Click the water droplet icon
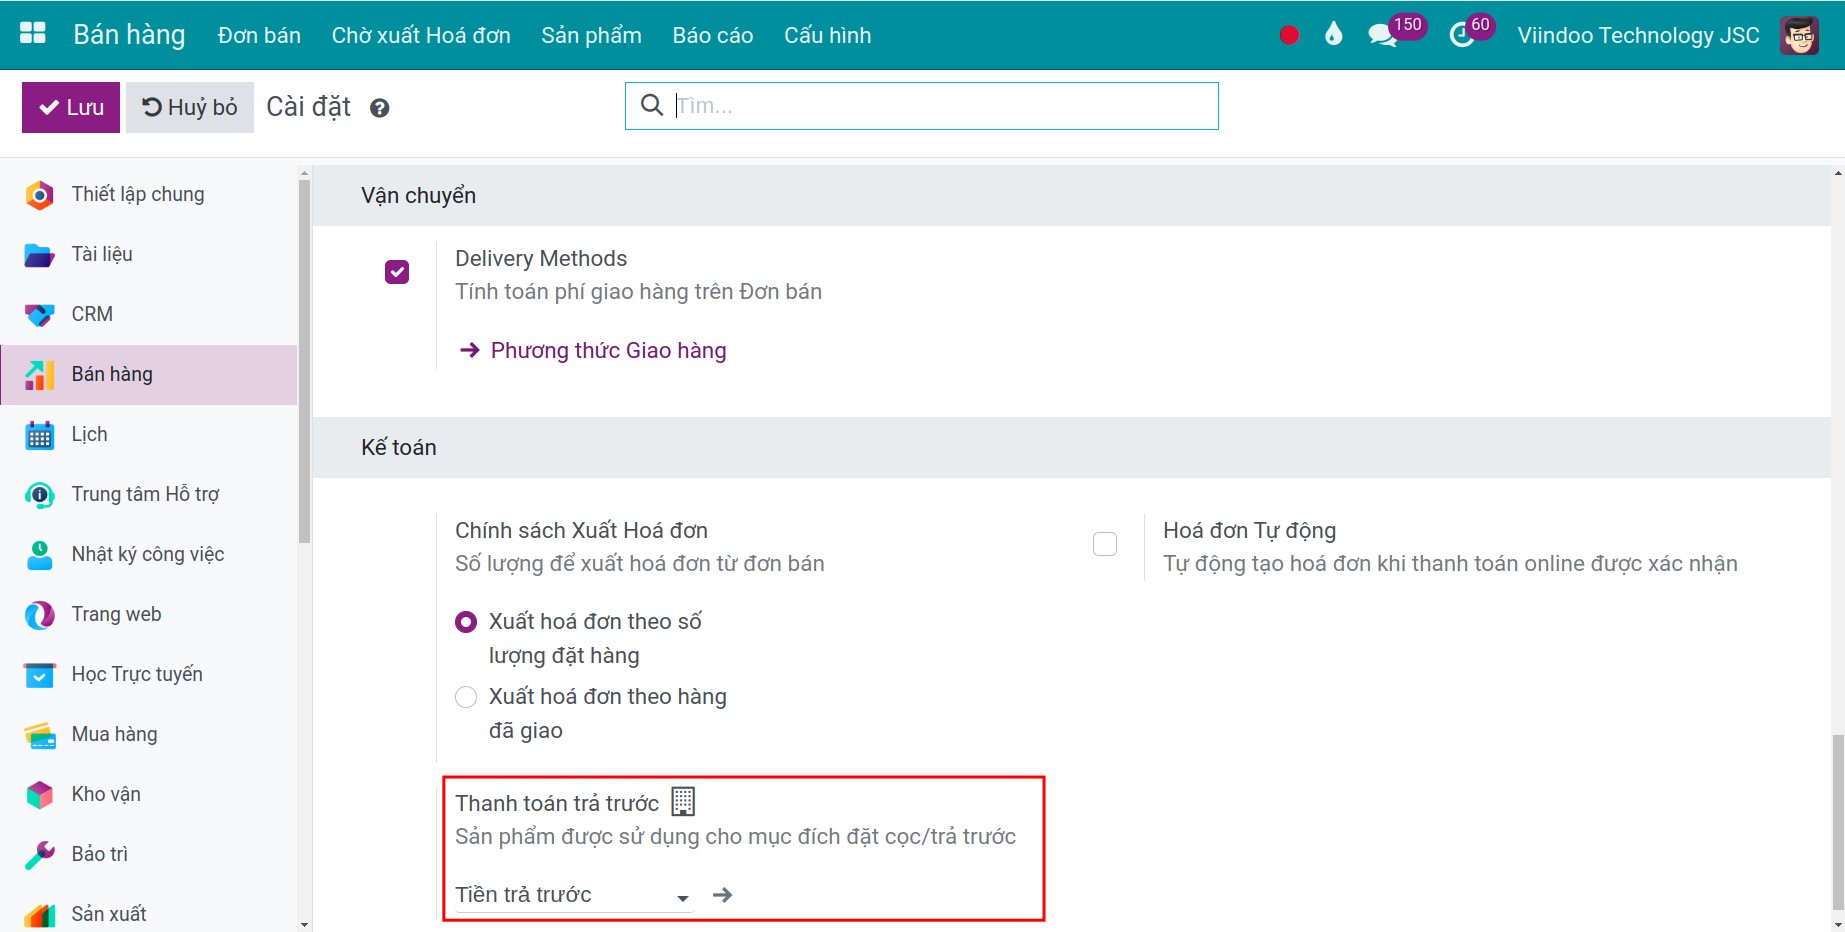 tap(1333, 35)
